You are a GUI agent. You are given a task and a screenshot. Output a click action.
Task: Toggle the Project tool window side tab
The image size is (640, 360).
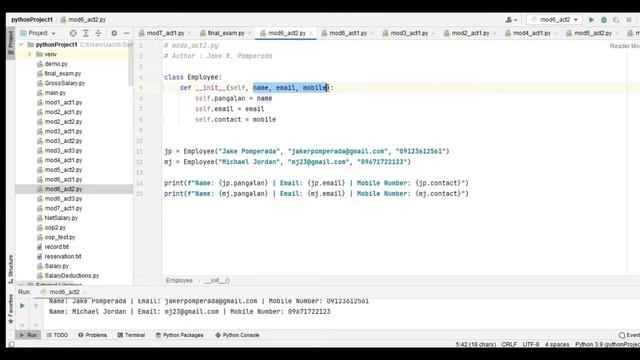click(11, 43)
